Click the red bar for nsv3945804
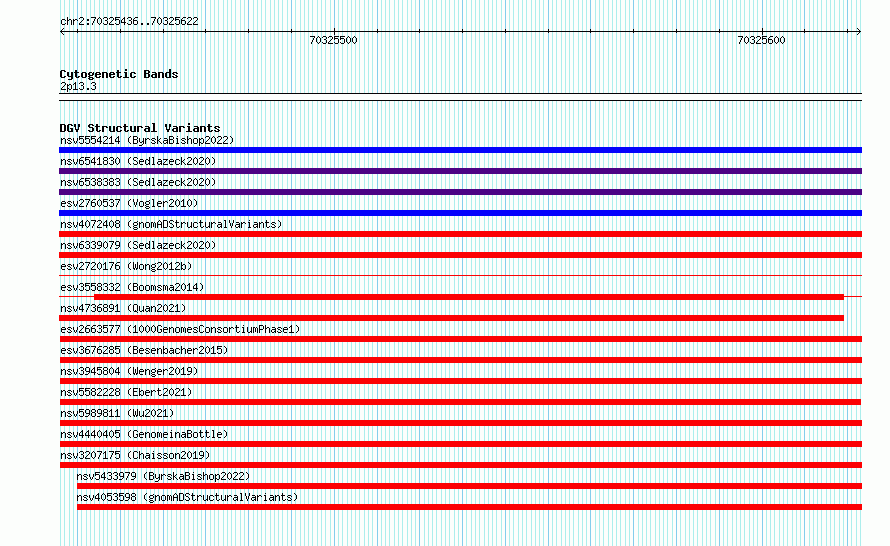The height and width of the screenshot is (546, 890). [x=460, y=381]
